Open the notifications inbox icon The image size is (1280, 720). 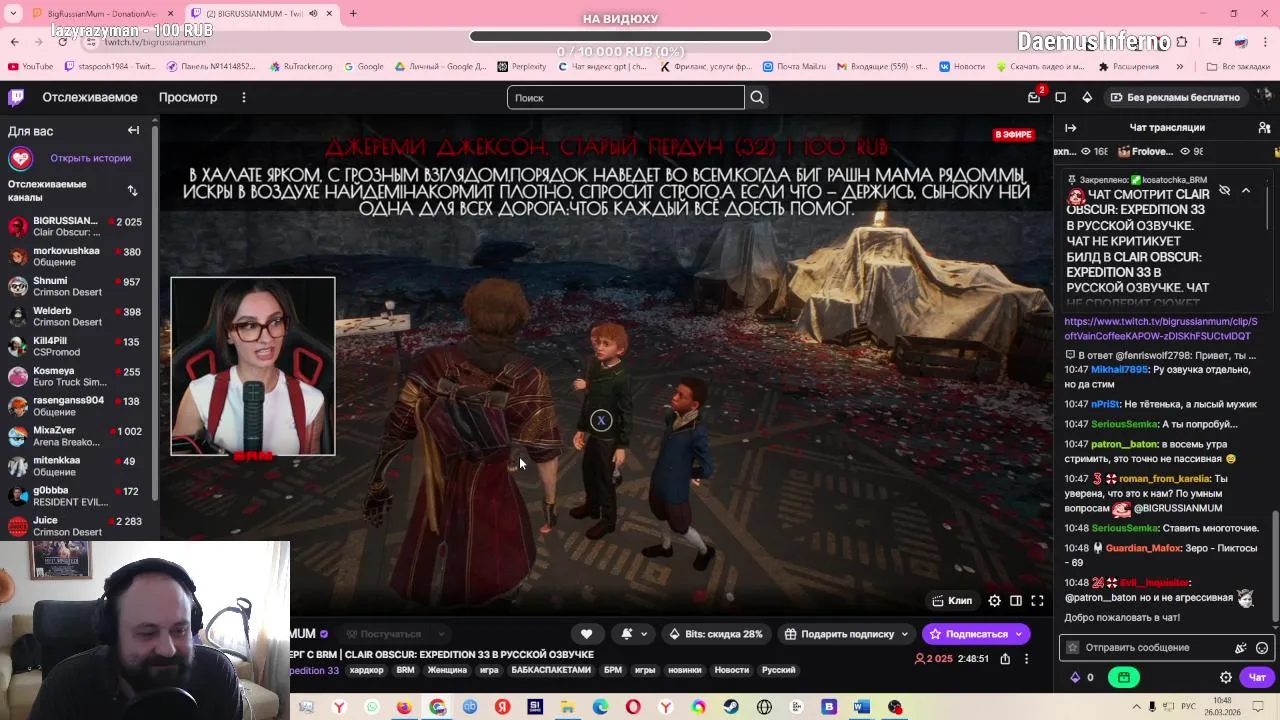(x=1034, y=97)
